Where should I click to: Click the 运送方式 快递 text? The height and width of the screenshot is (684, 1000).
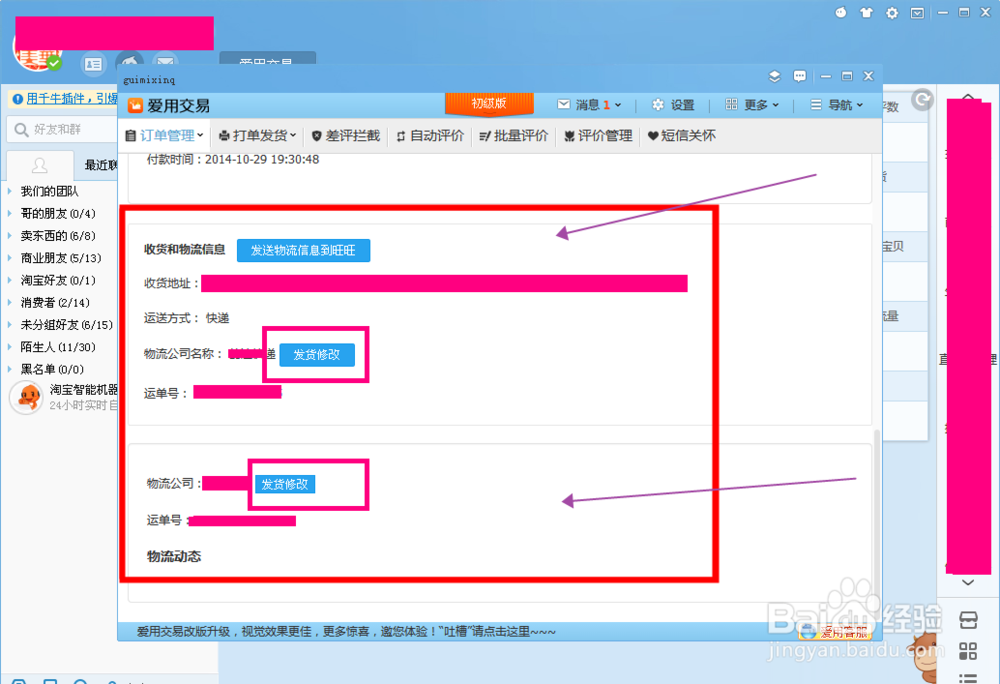186,318
